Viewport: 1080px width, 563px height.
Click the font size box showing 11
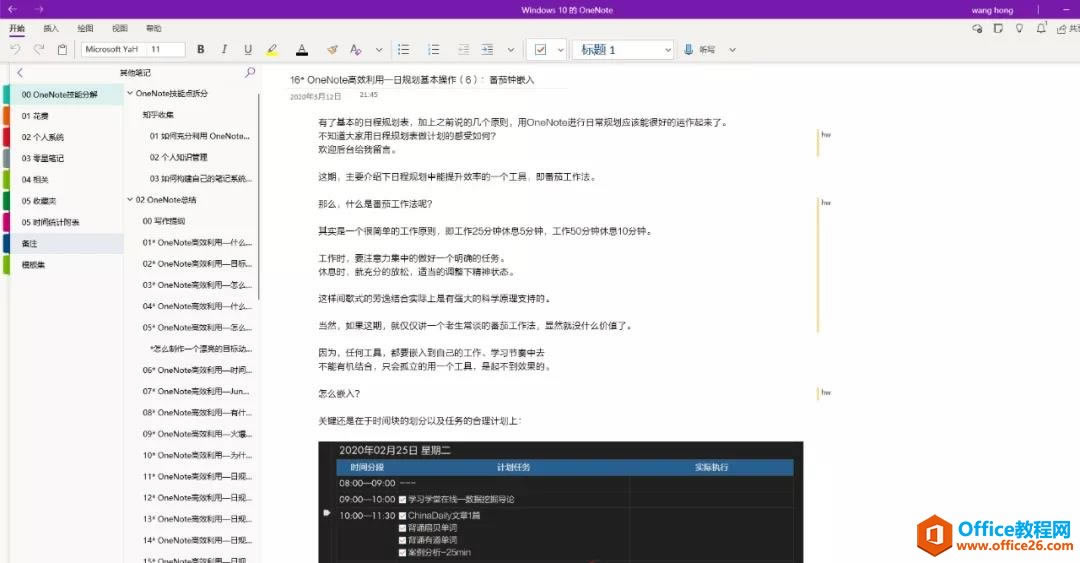click(x=166, y=50)
